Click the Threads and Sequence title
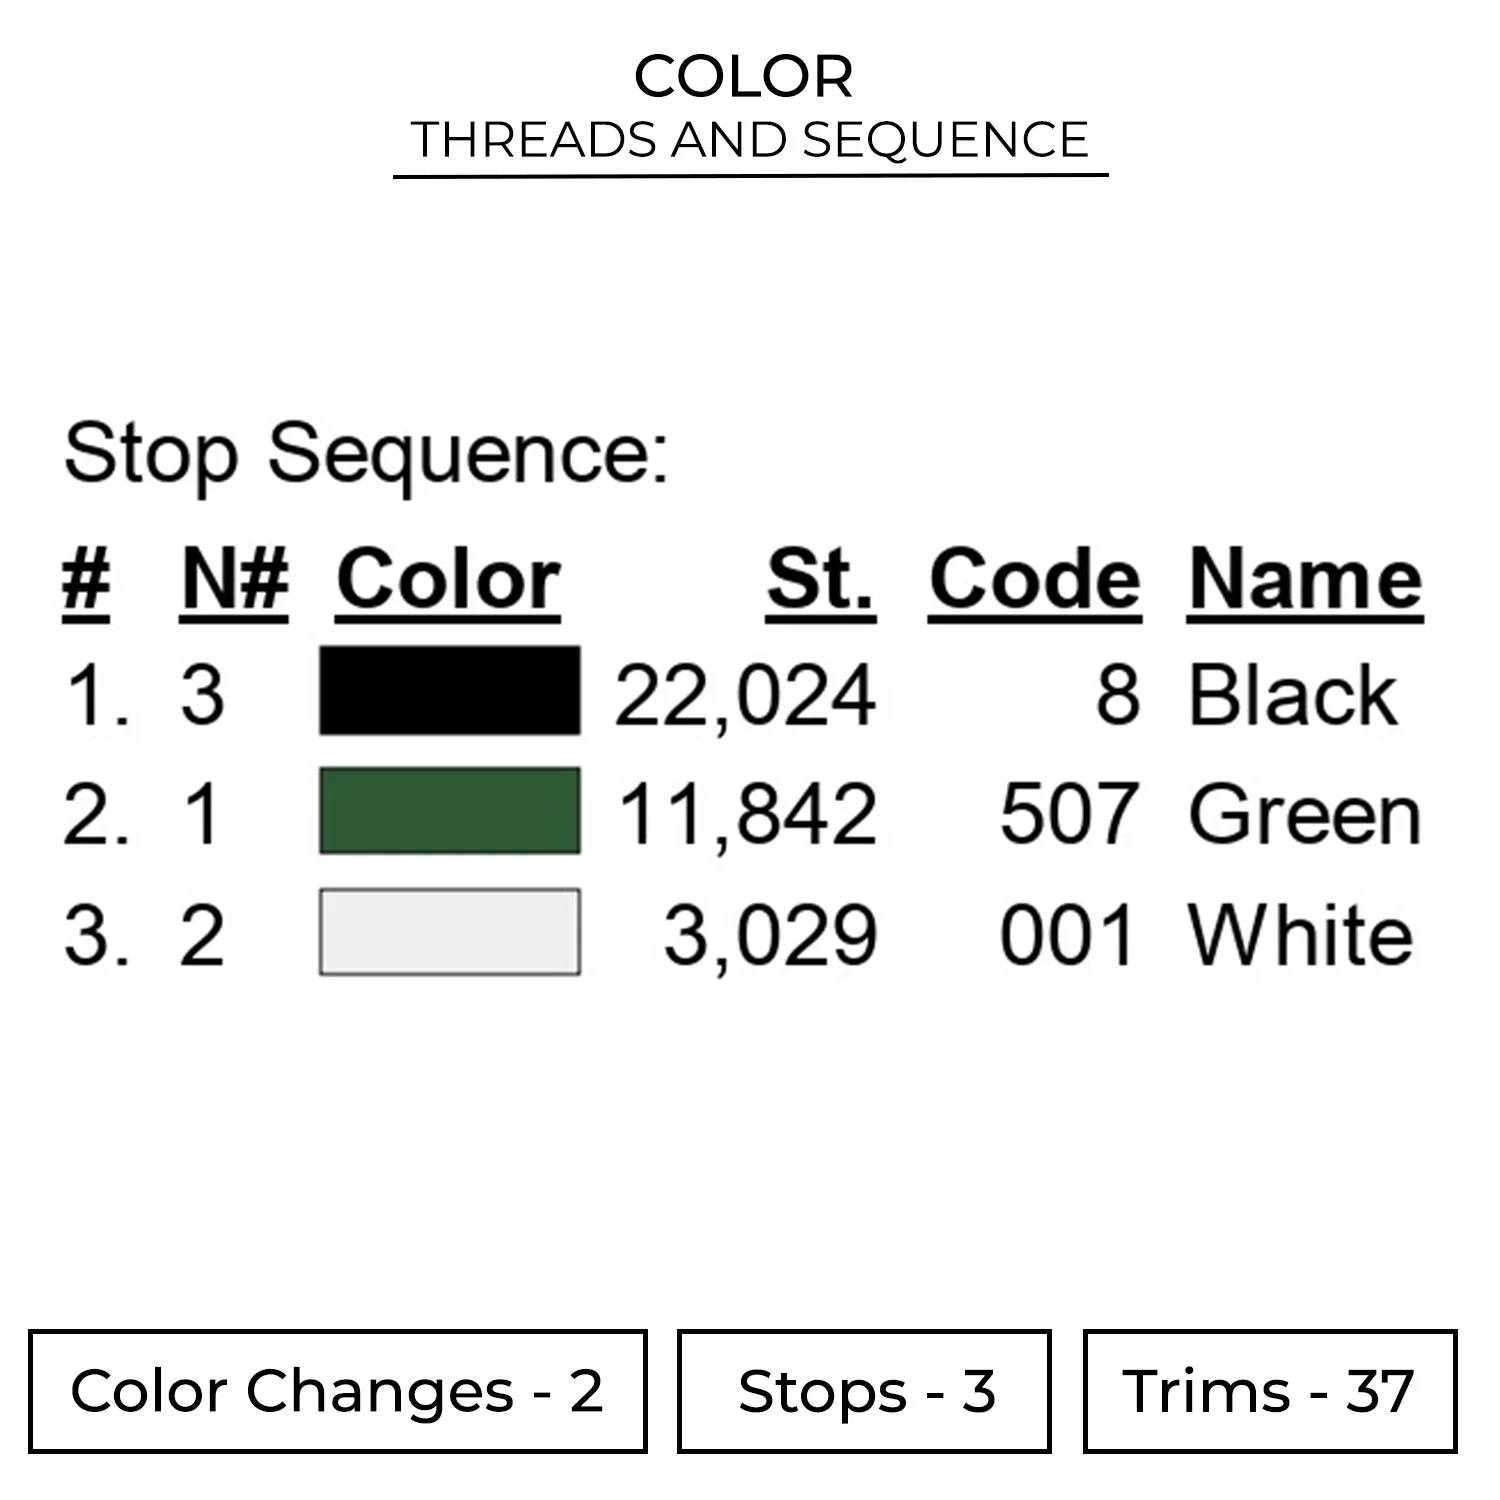This screenshot has width=1500, height=1500. coord(750,139)
